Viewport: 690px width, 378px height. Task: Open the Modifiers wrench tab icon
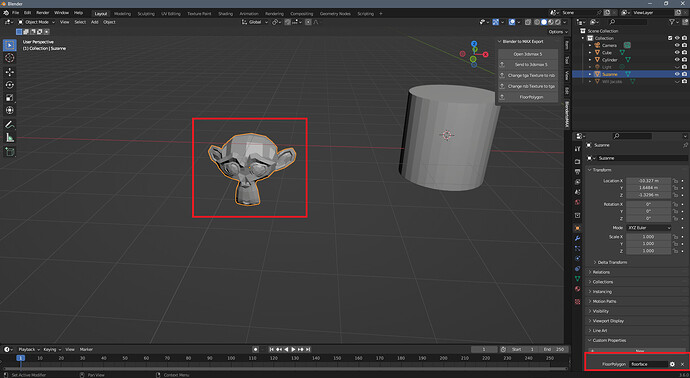click(577, 238)
